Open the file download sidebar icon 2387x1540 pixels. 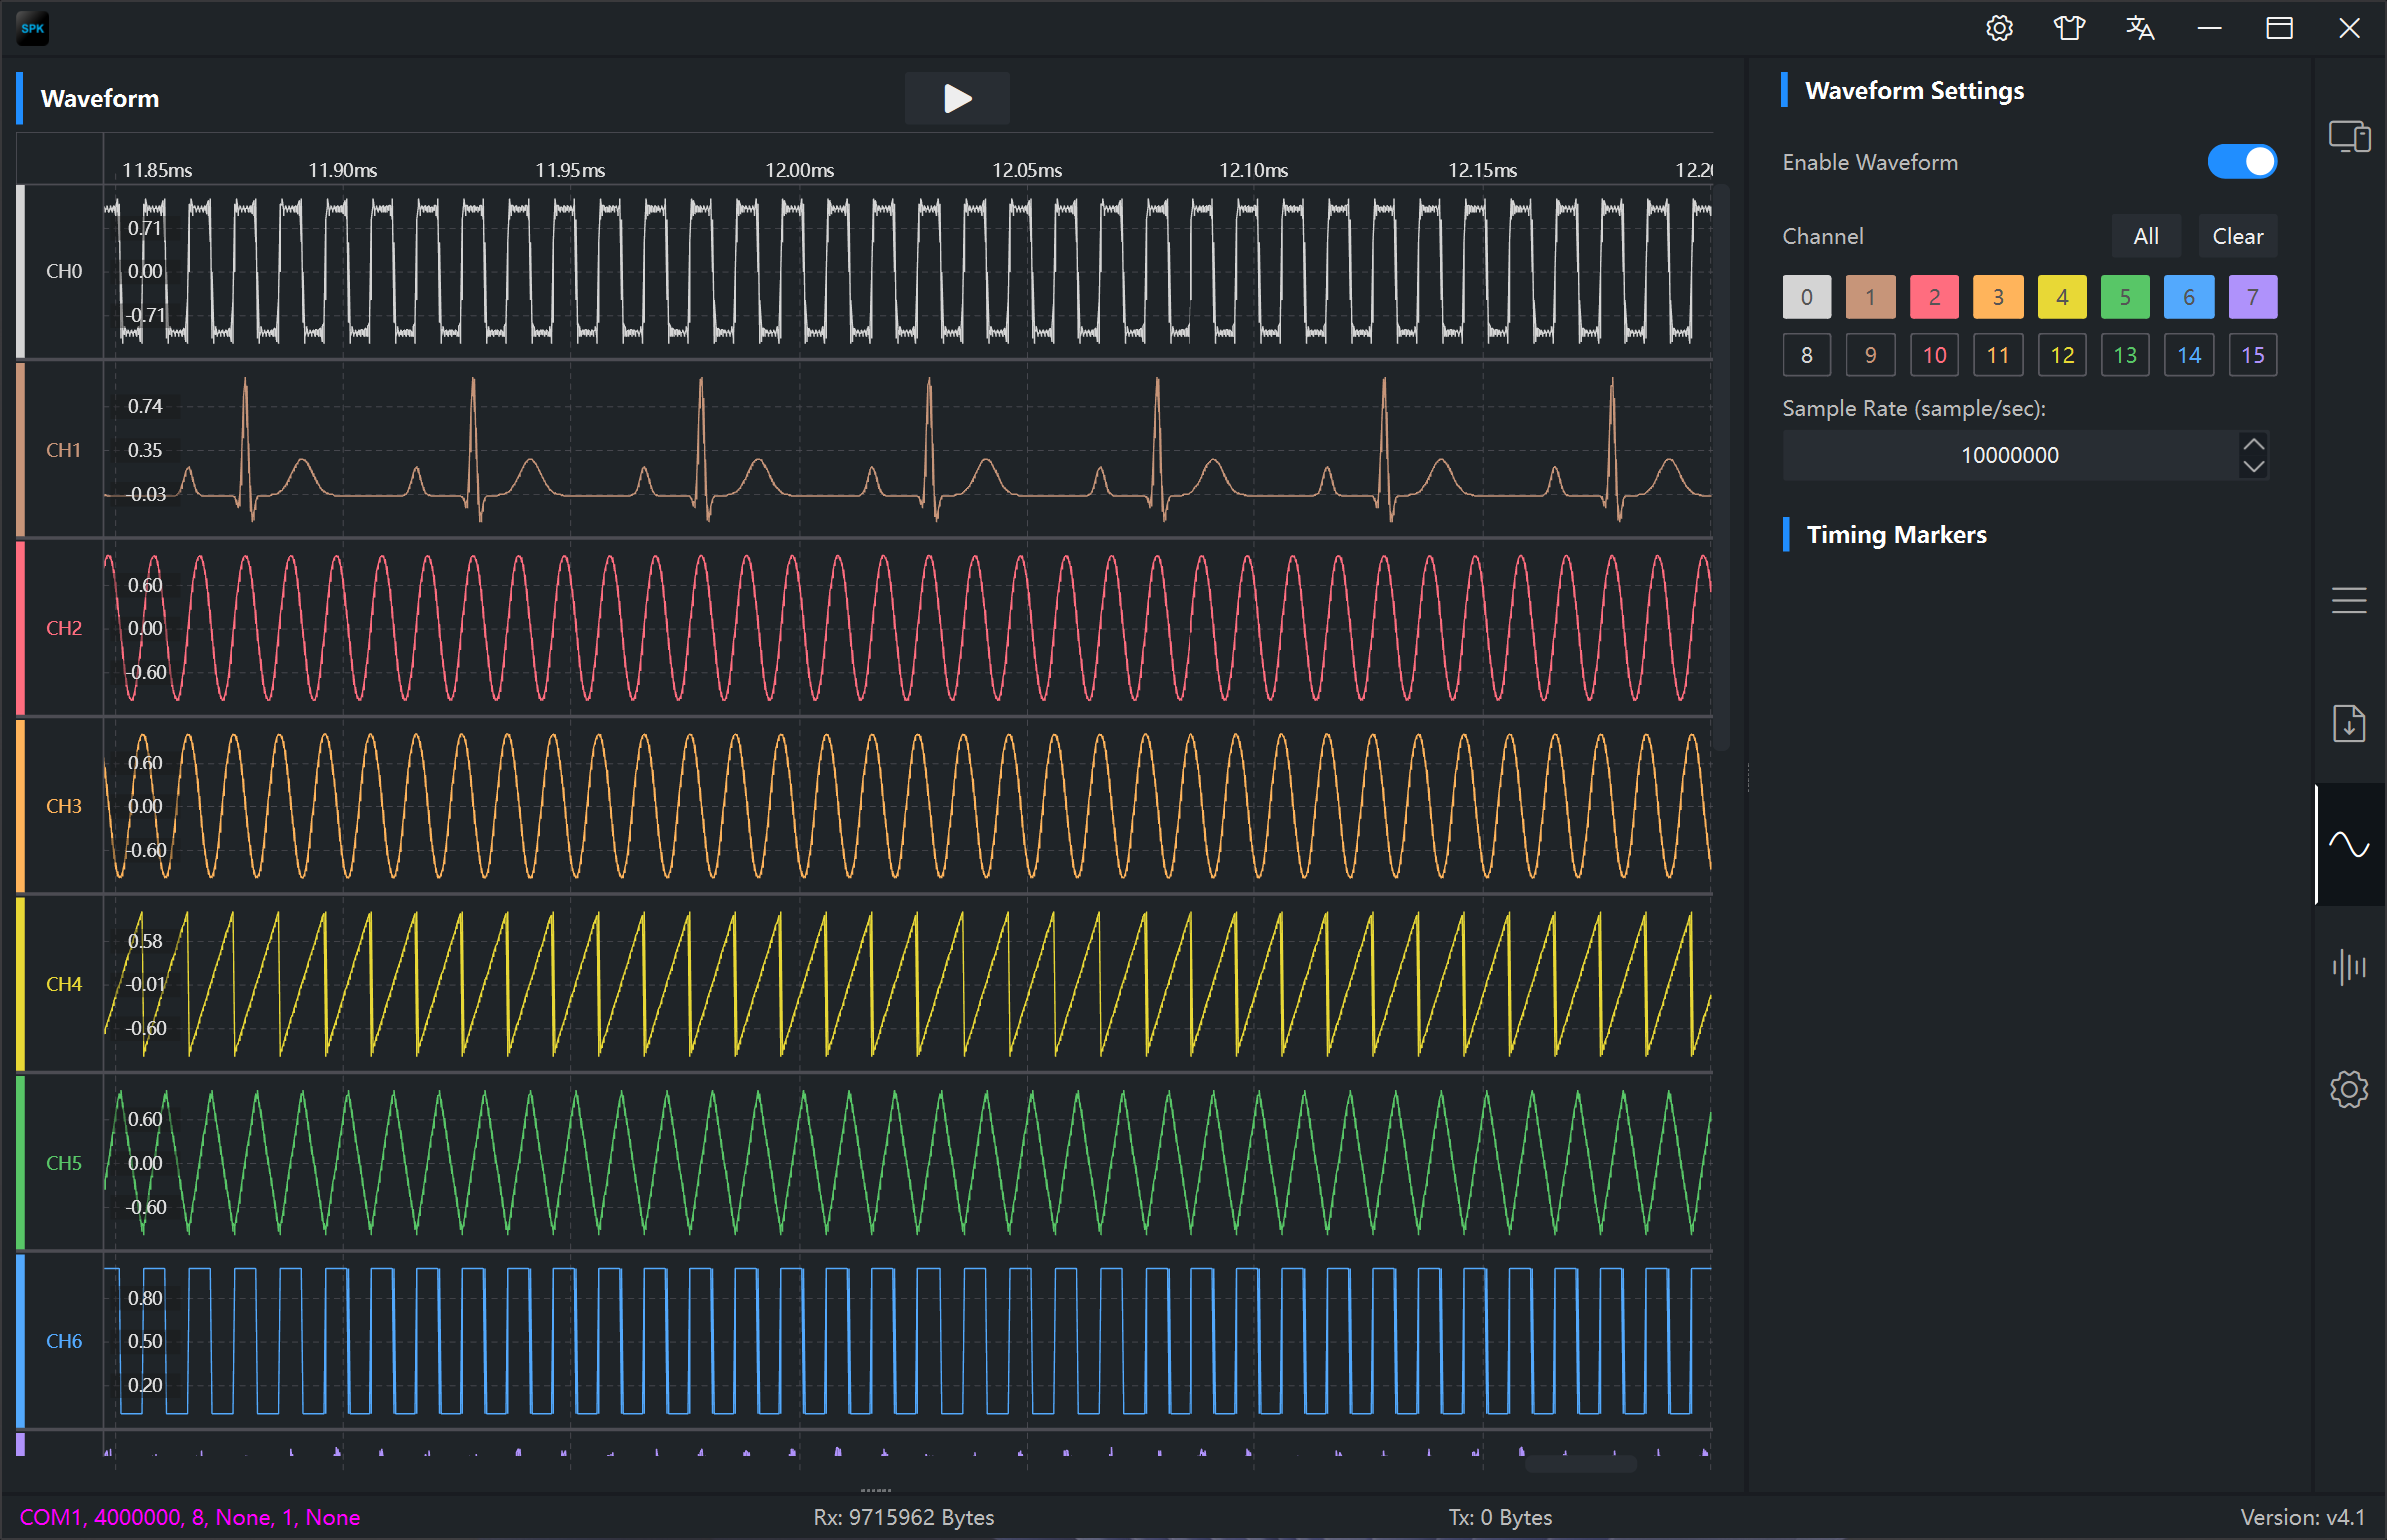(2349, 723)
